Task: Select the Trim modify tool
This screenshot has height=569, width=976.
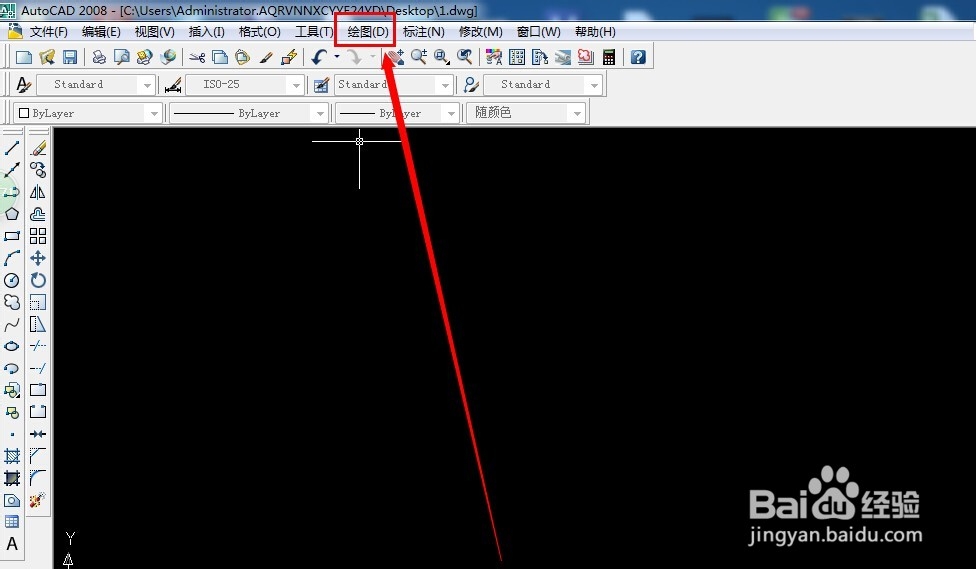Action: click(38, 346)
